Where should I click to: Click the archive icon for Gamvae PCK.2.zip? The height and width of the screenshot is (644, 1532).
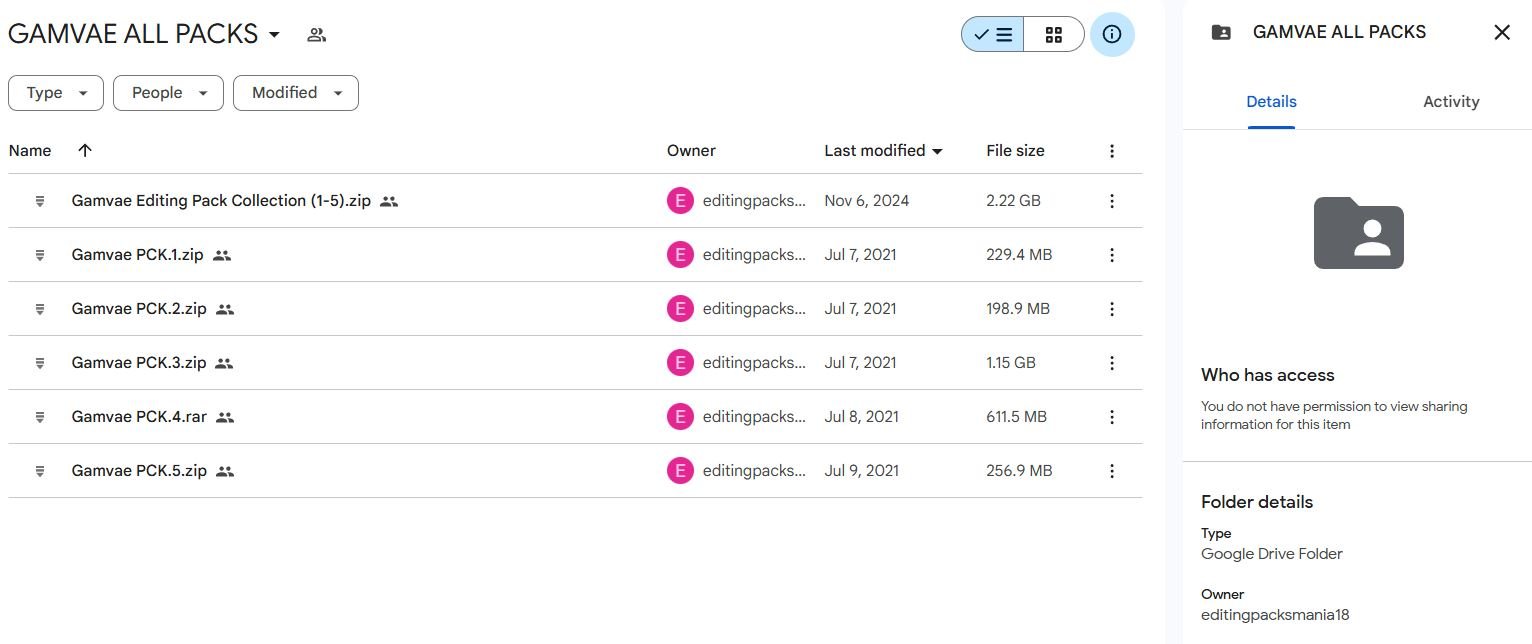click(x=40, y=309)
